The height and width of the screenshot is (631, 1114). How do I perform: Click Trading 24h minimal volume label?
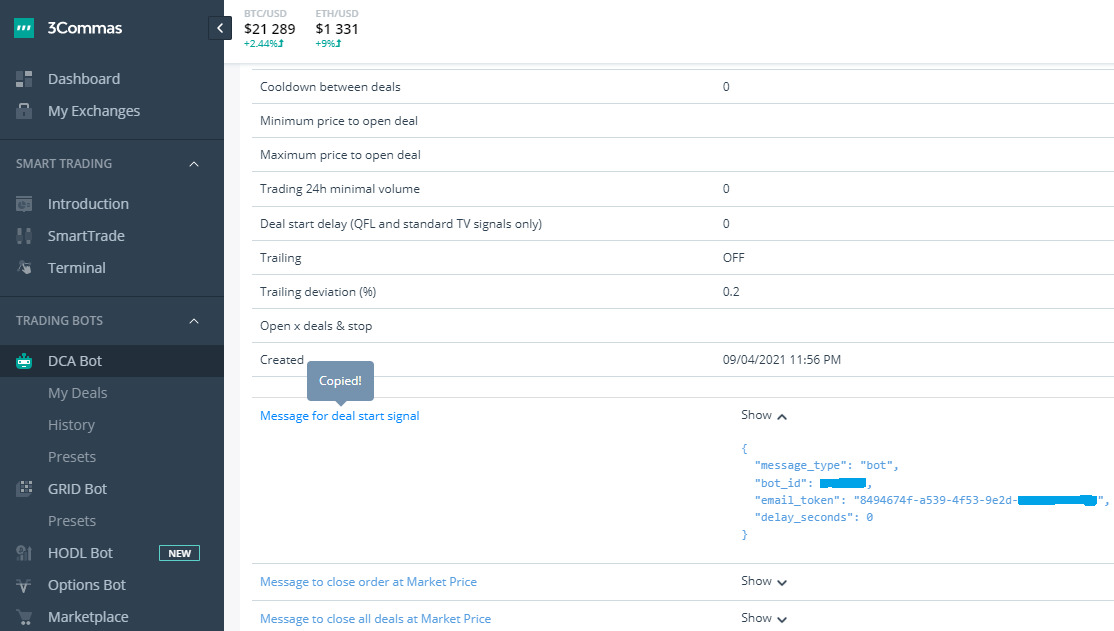(x=340, y=189)
